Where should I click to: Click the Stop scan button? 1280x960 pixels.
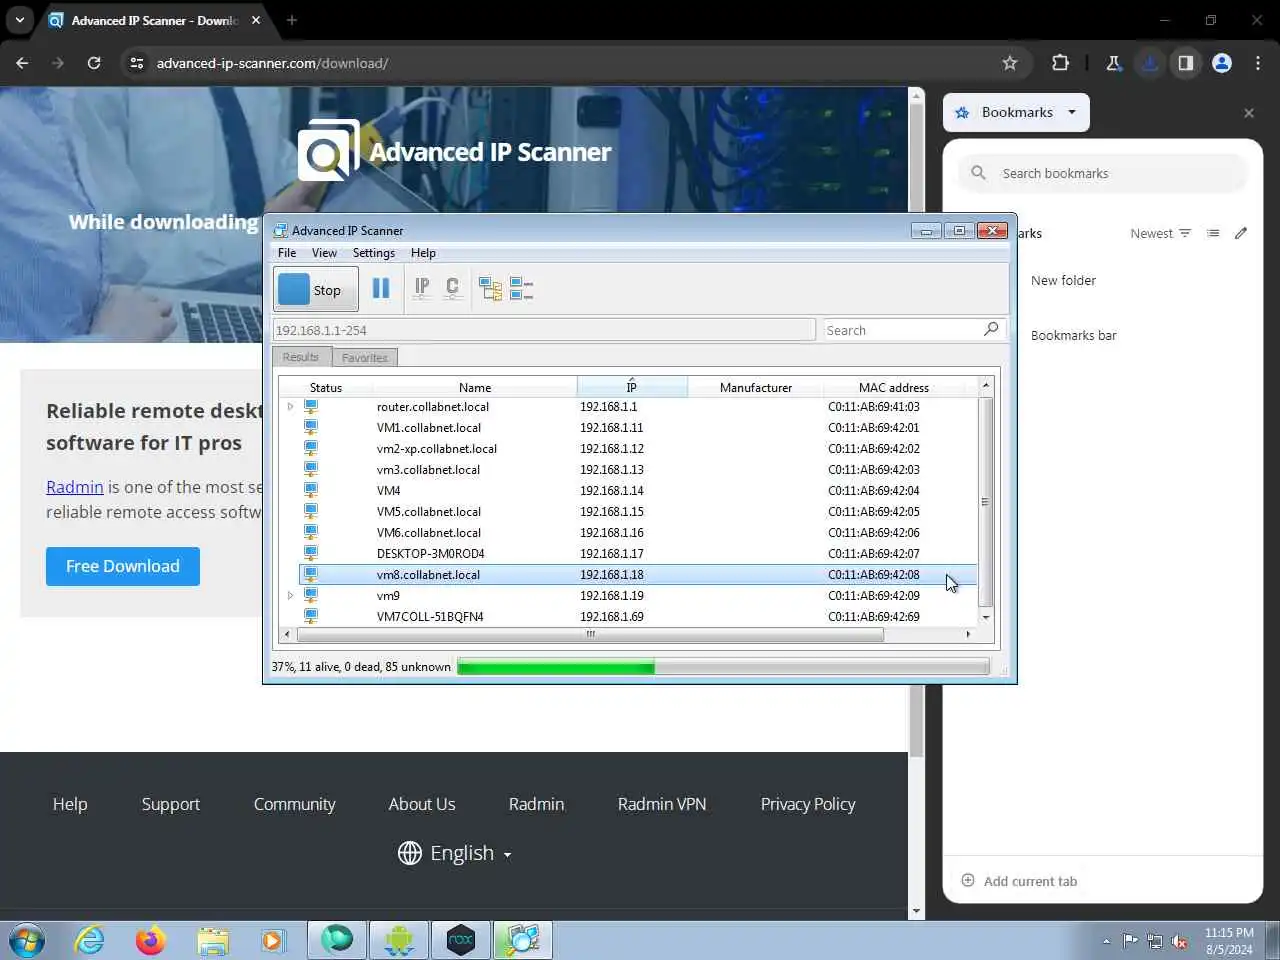pyautogui.click(x=316, y=290)
